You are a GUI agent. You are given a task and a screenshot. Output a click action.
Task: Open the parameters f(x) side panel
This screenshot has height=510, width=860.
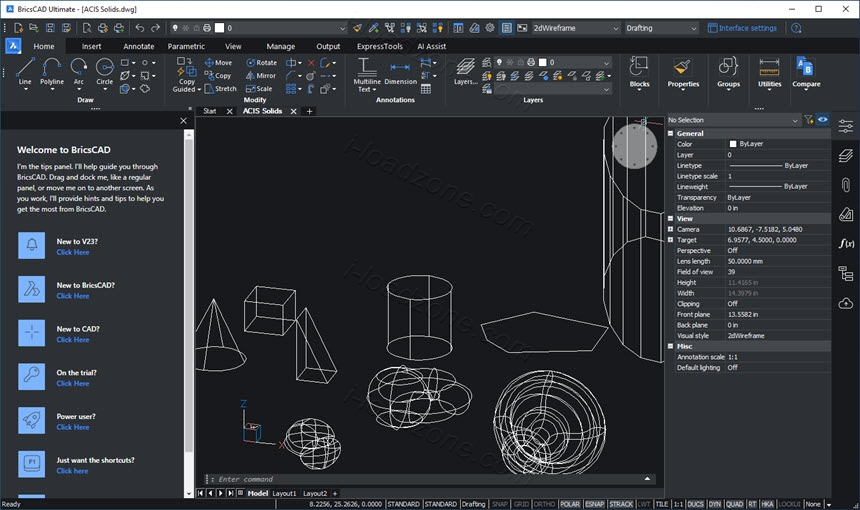tap(846, 243)
